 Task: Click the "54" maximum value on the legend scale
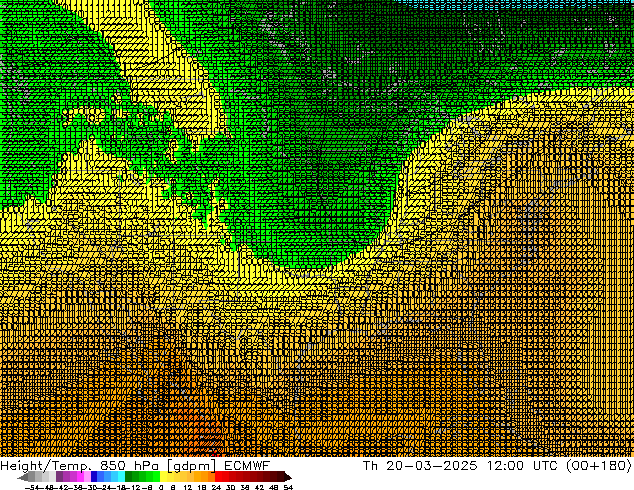click(x=288, y=487)
